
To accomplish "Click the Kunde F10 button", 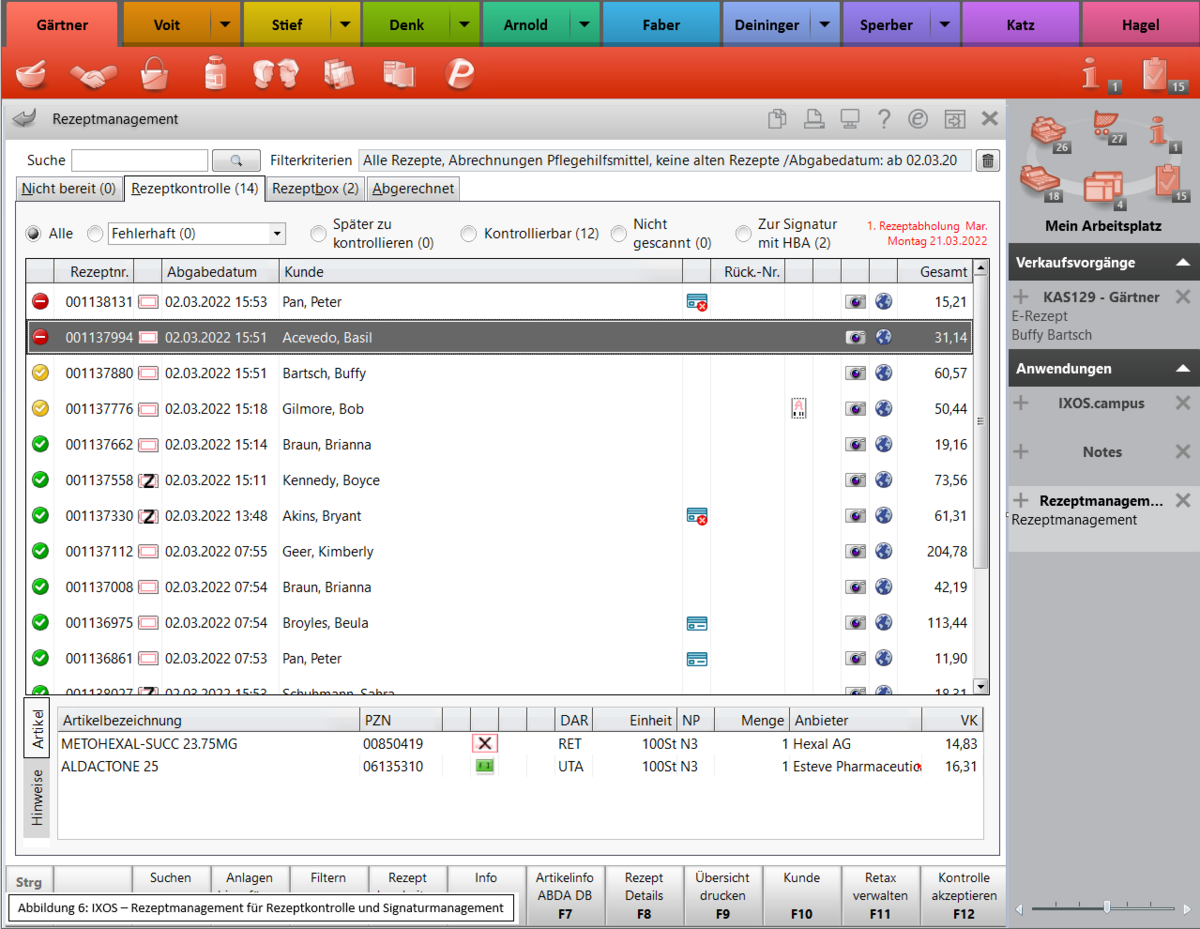I will click(x=802, y=895).
